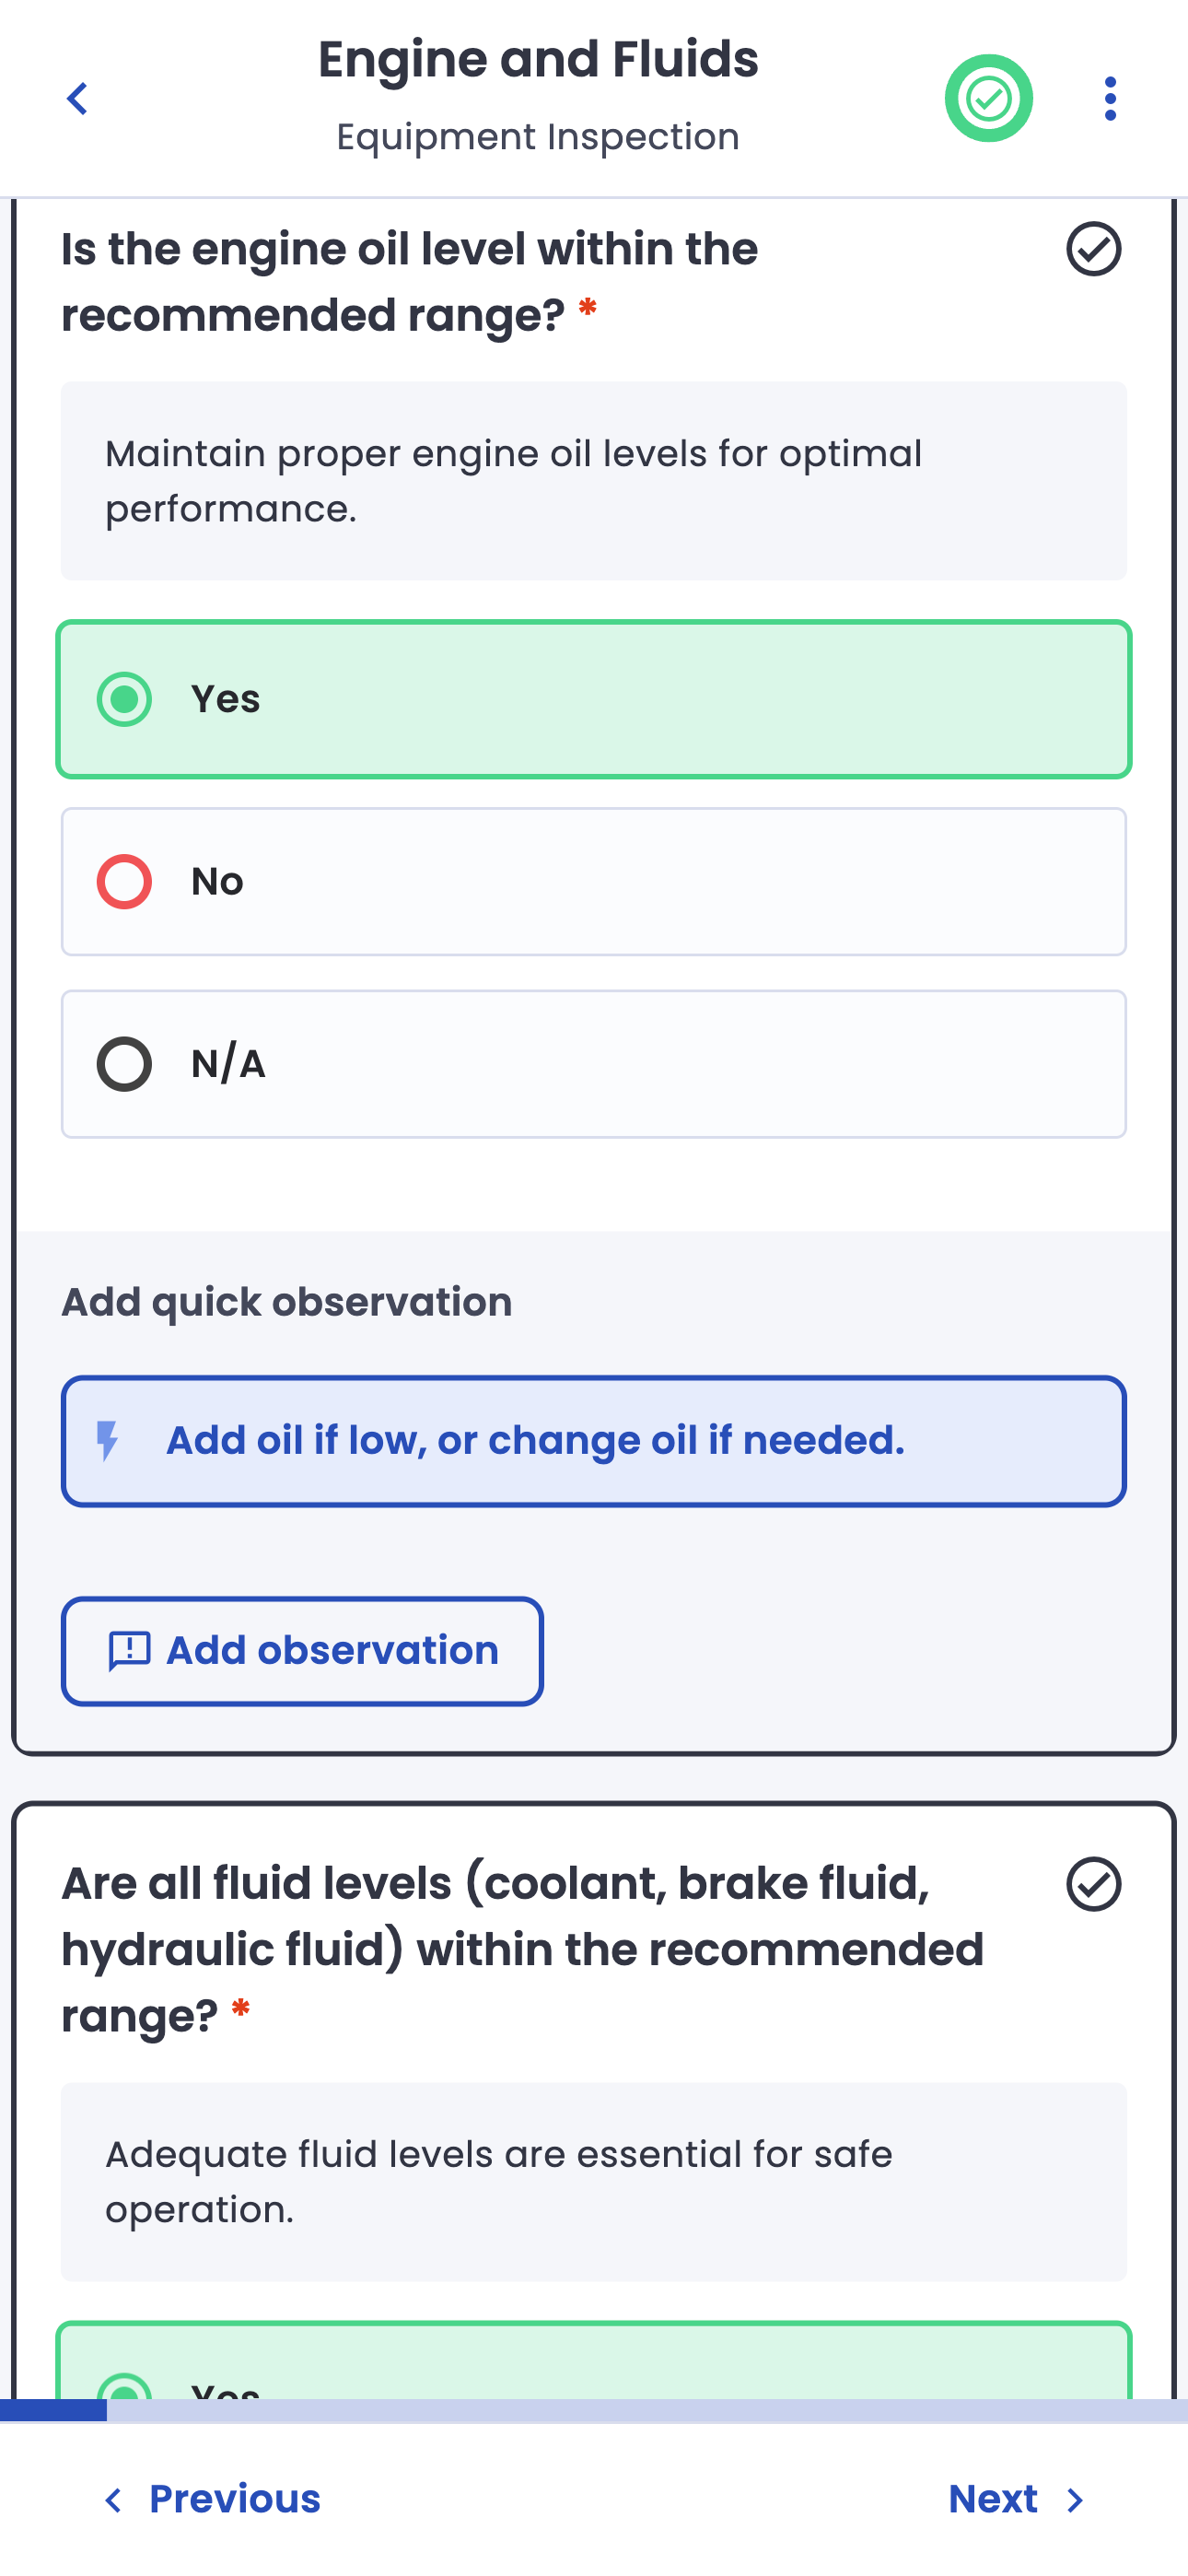Select Yes for engine oil level

tap(593, 699)
